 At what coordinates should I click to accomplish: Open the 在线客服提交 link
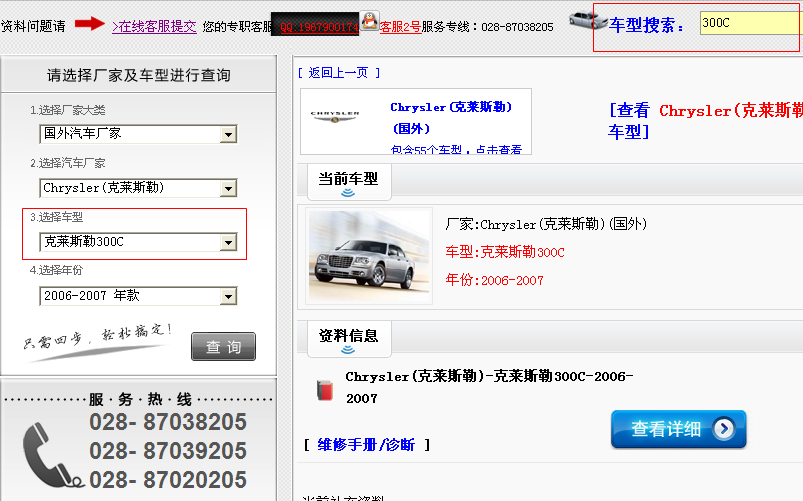[154, 26]
